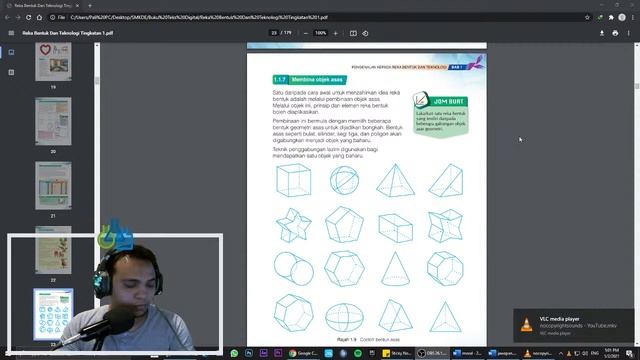Open Chrome extensions puzzle icon
This screenshot has width=640, height=360.
pos(611,17)
